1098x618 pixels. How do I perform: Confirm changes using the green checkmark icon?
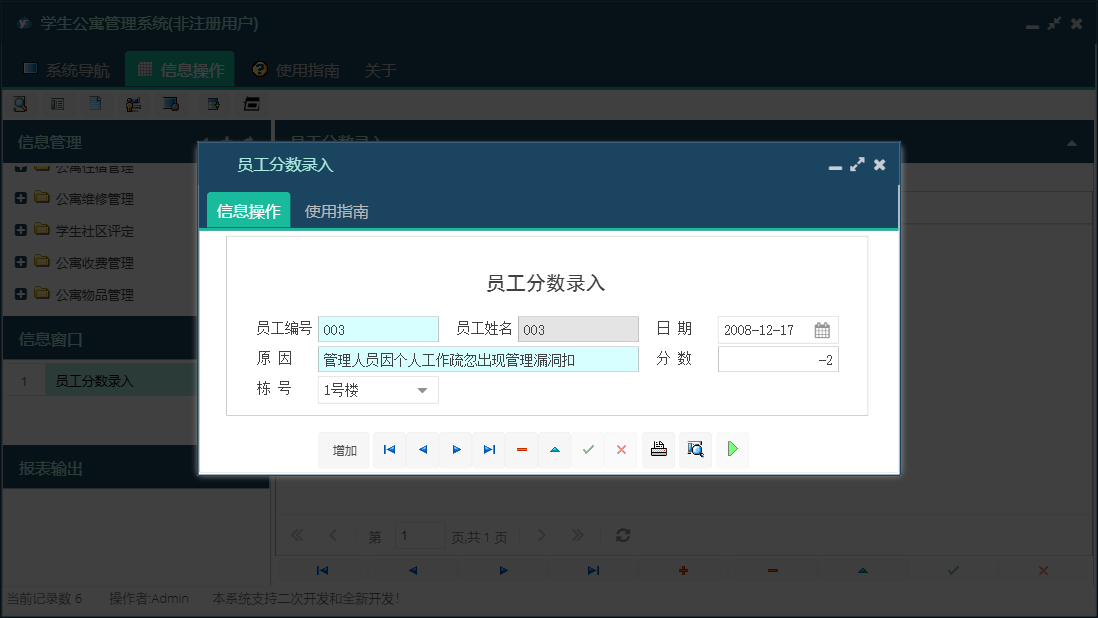click(588, 449)
